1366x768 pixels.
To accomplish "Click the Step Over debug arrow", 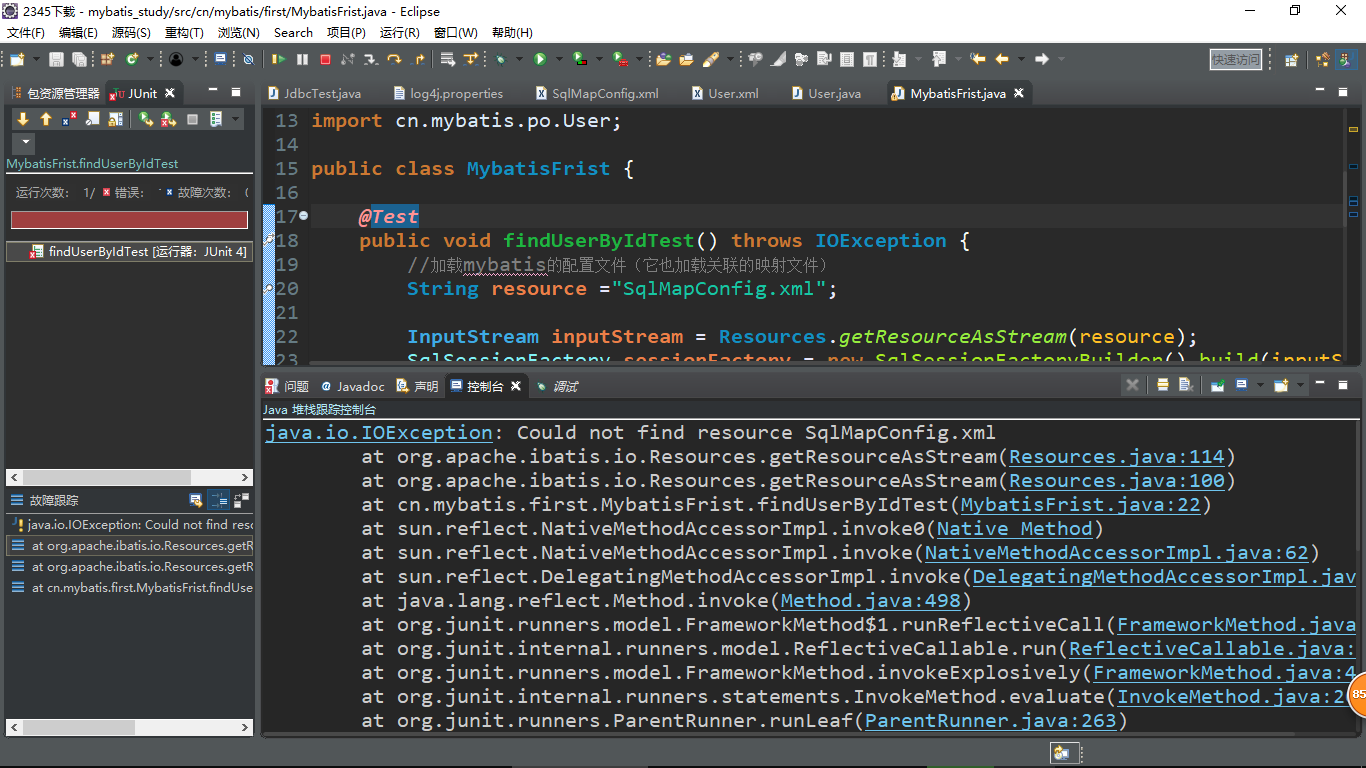I will pos(394,60).
